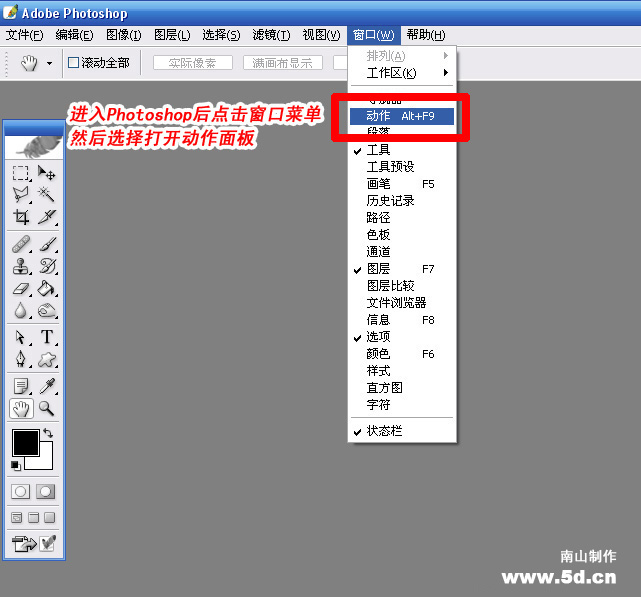Switch to Full Screen Mode

click(x=50, y=518)
